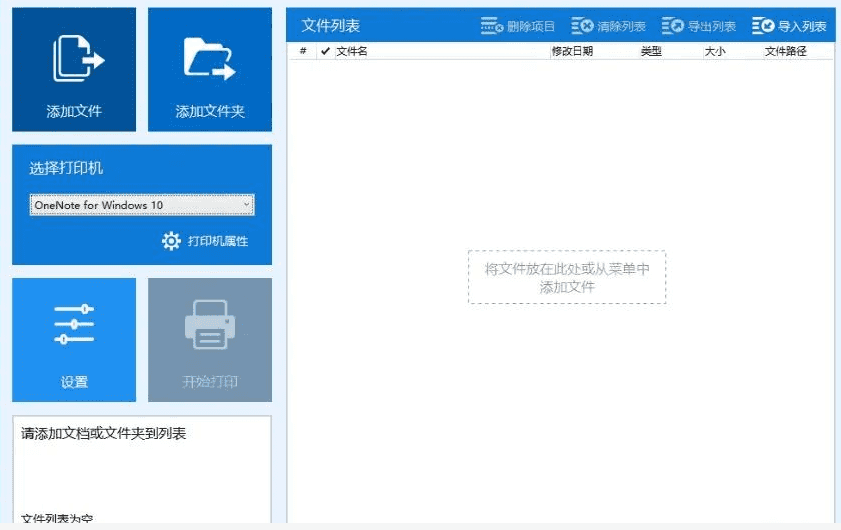The width and height of the screenshot is (841, 530).
Task: Click the dashed drop zone 将文件放在此处
Action: 567,277
